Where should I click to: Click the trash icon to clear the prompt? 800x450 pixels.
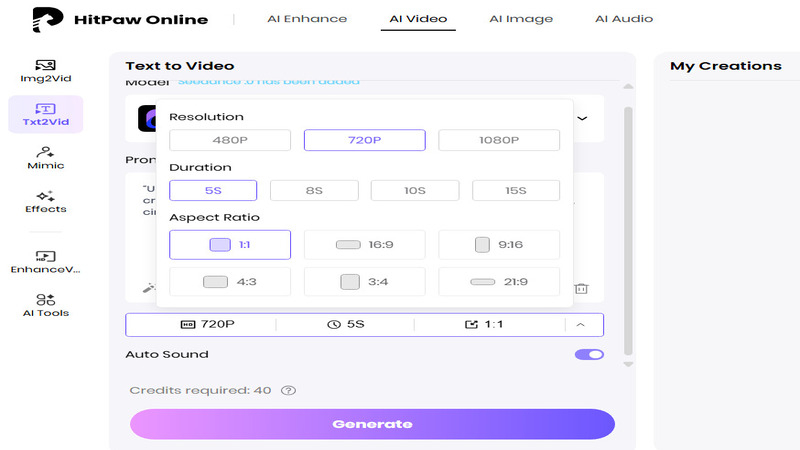point(581,288)
